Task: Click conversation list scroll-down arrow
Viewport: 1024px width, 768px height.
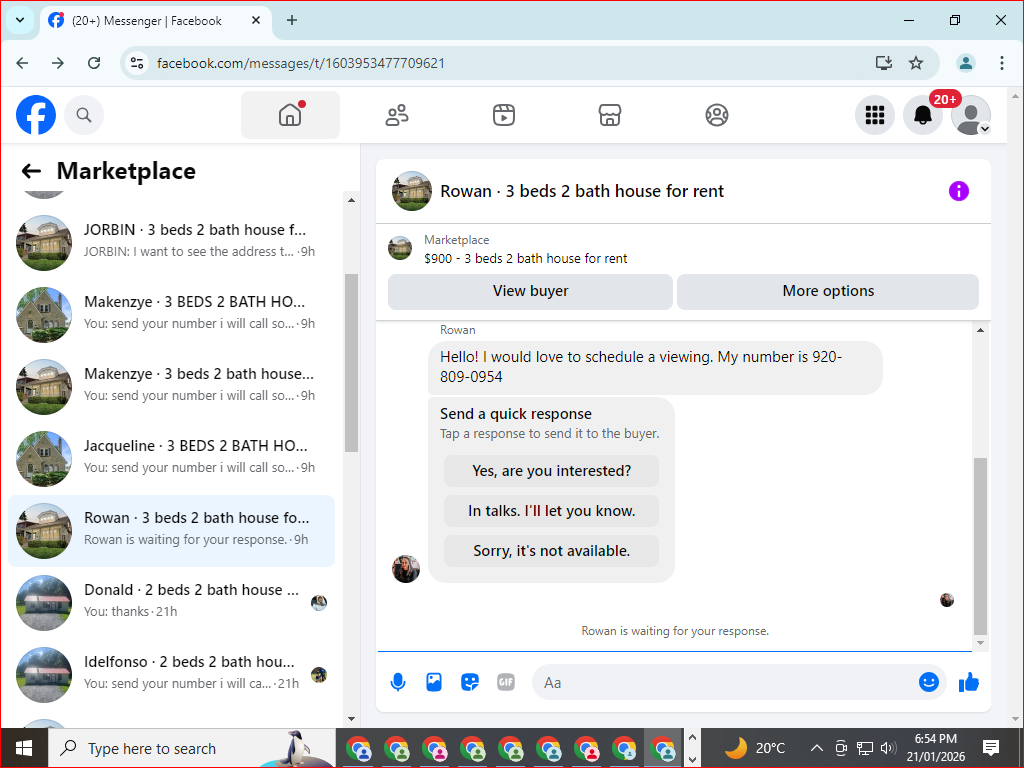Action: tap(351, 719)
